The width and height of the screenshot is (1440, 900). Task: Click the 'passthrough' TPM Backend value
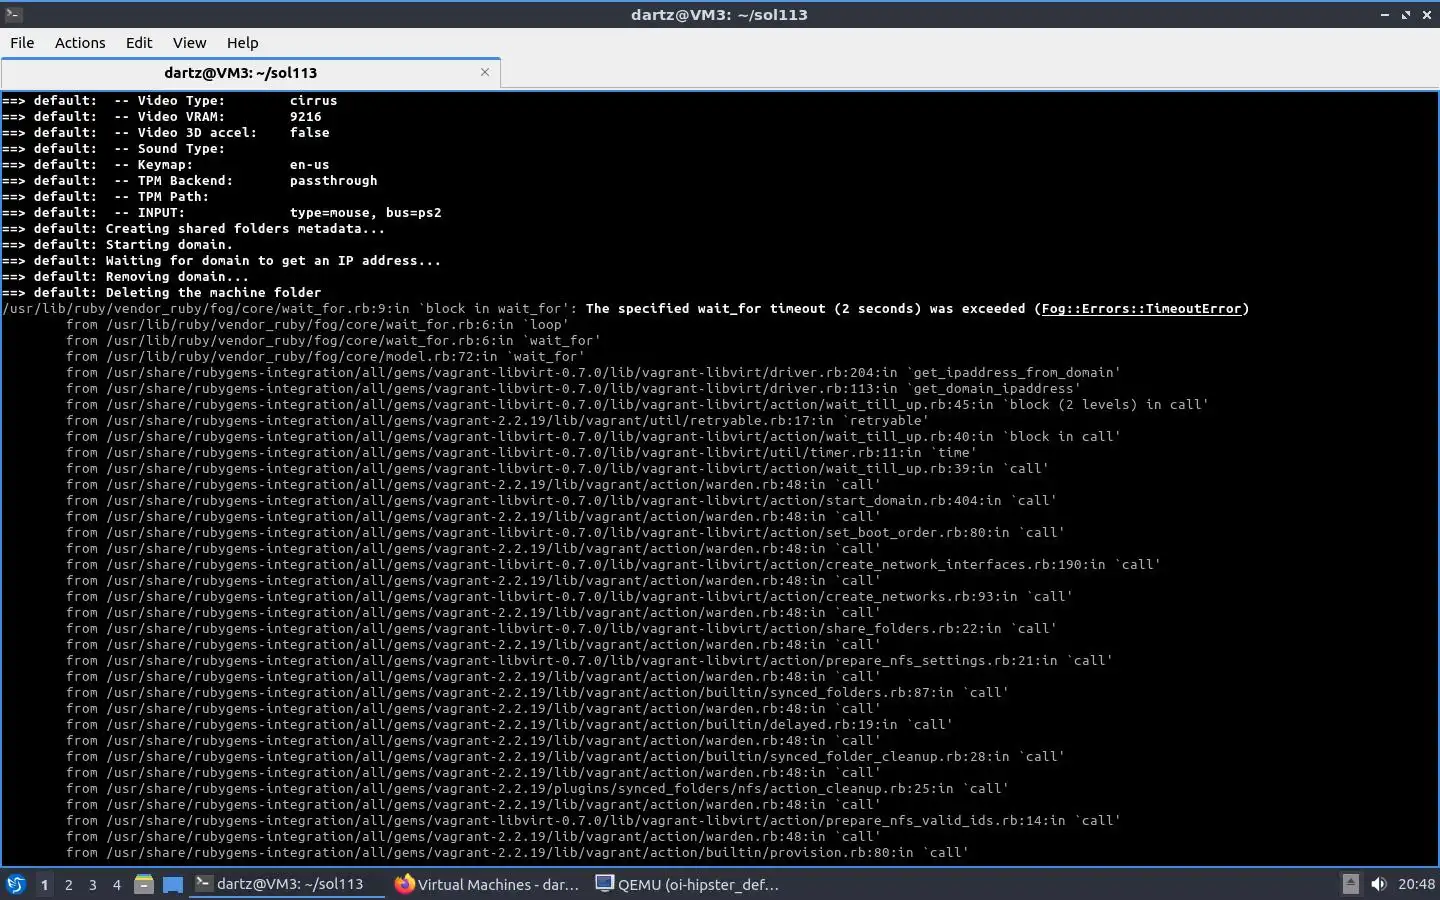[x=333, y=181]
